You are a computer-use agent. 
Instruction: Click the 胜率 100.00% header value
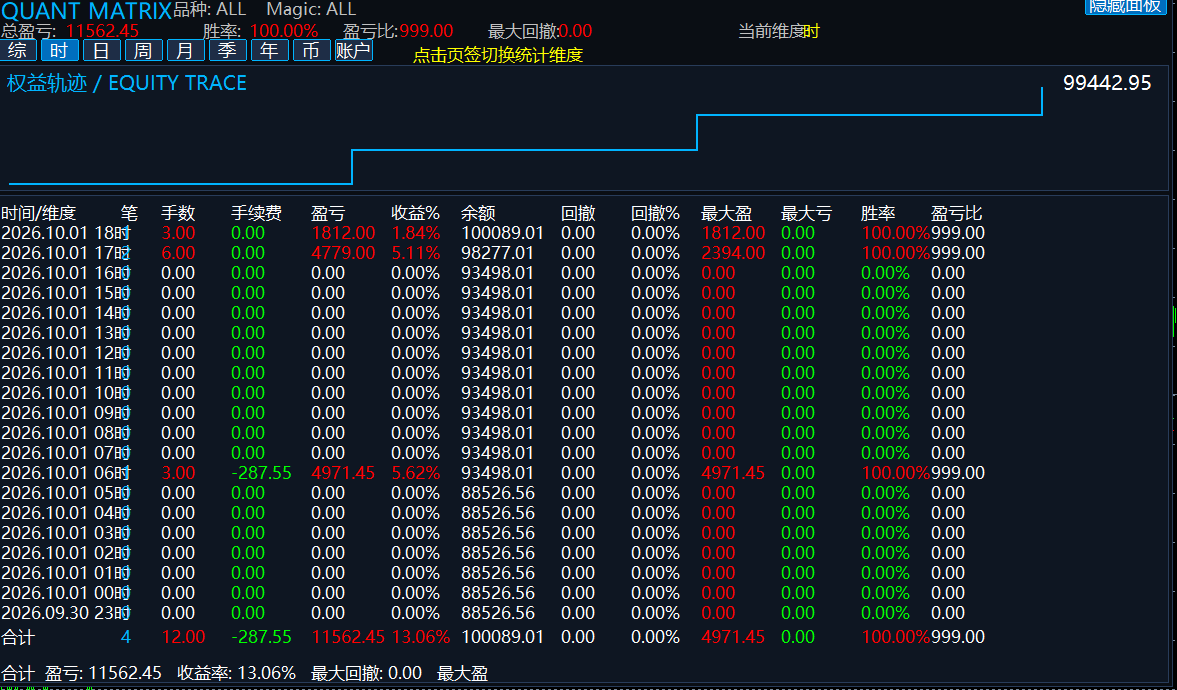(x=284, y=31)
